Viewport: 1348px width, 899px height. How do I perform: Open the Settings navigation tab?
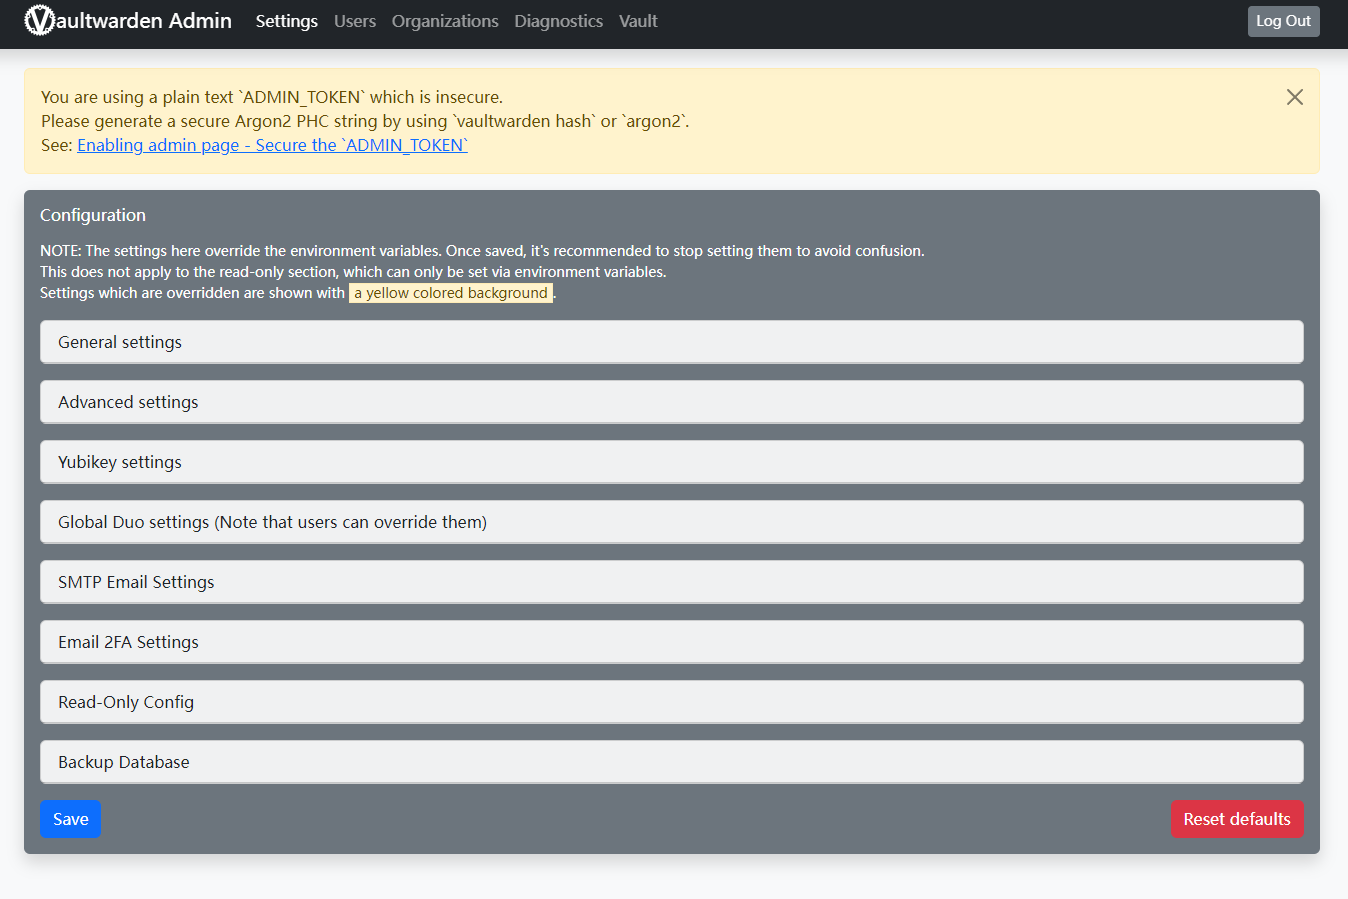pyautogui.click(x=286, y=21)
